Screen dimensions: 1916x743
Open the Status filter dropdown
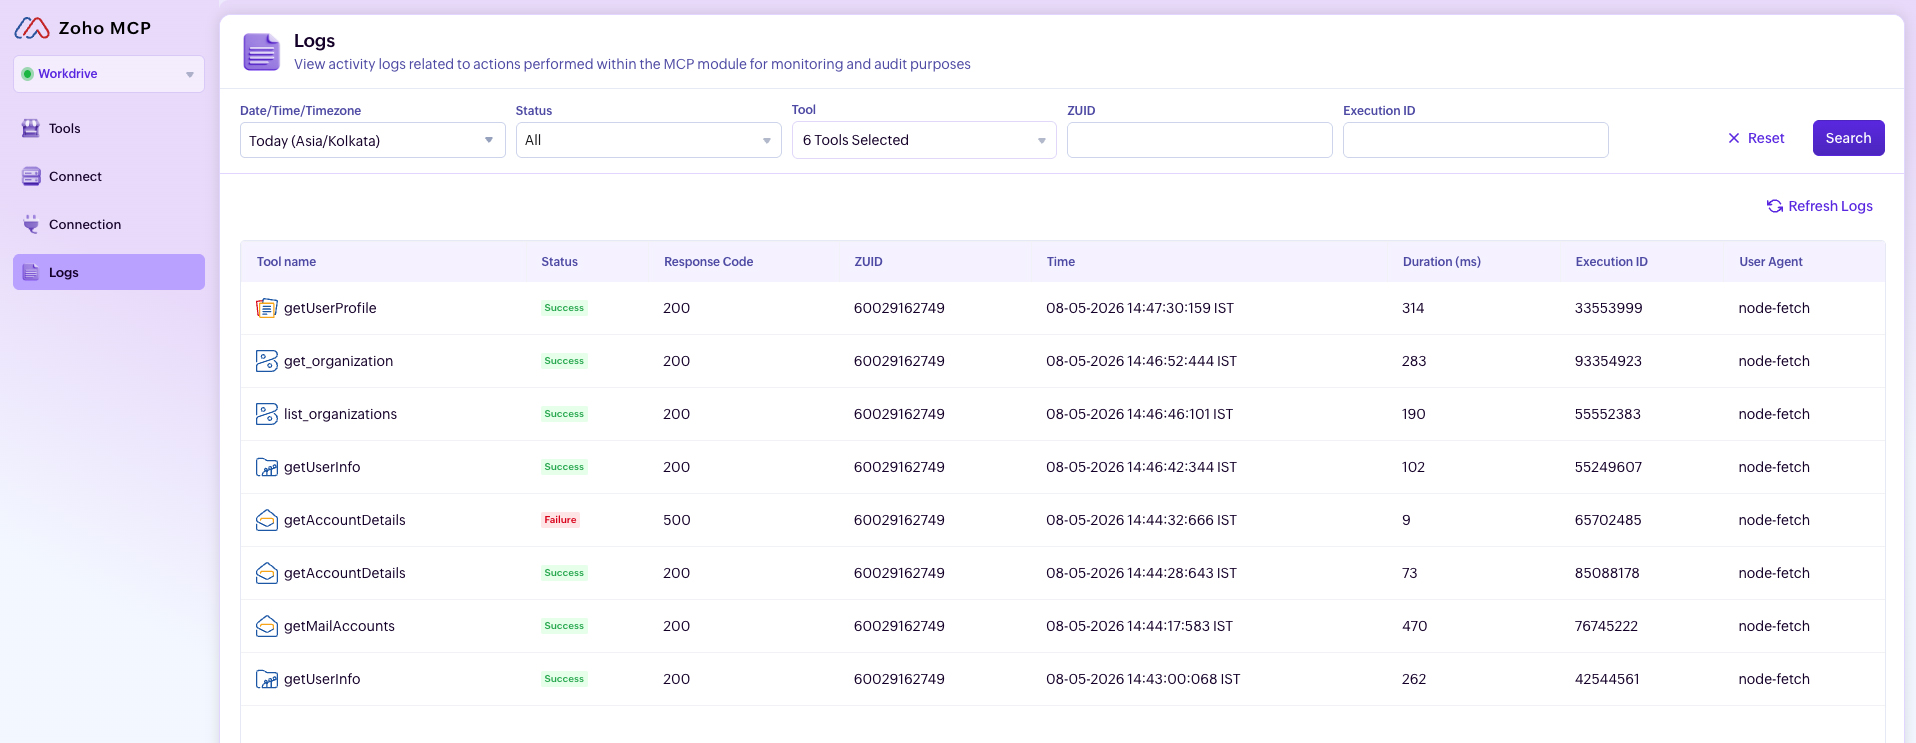click(648, 140)
